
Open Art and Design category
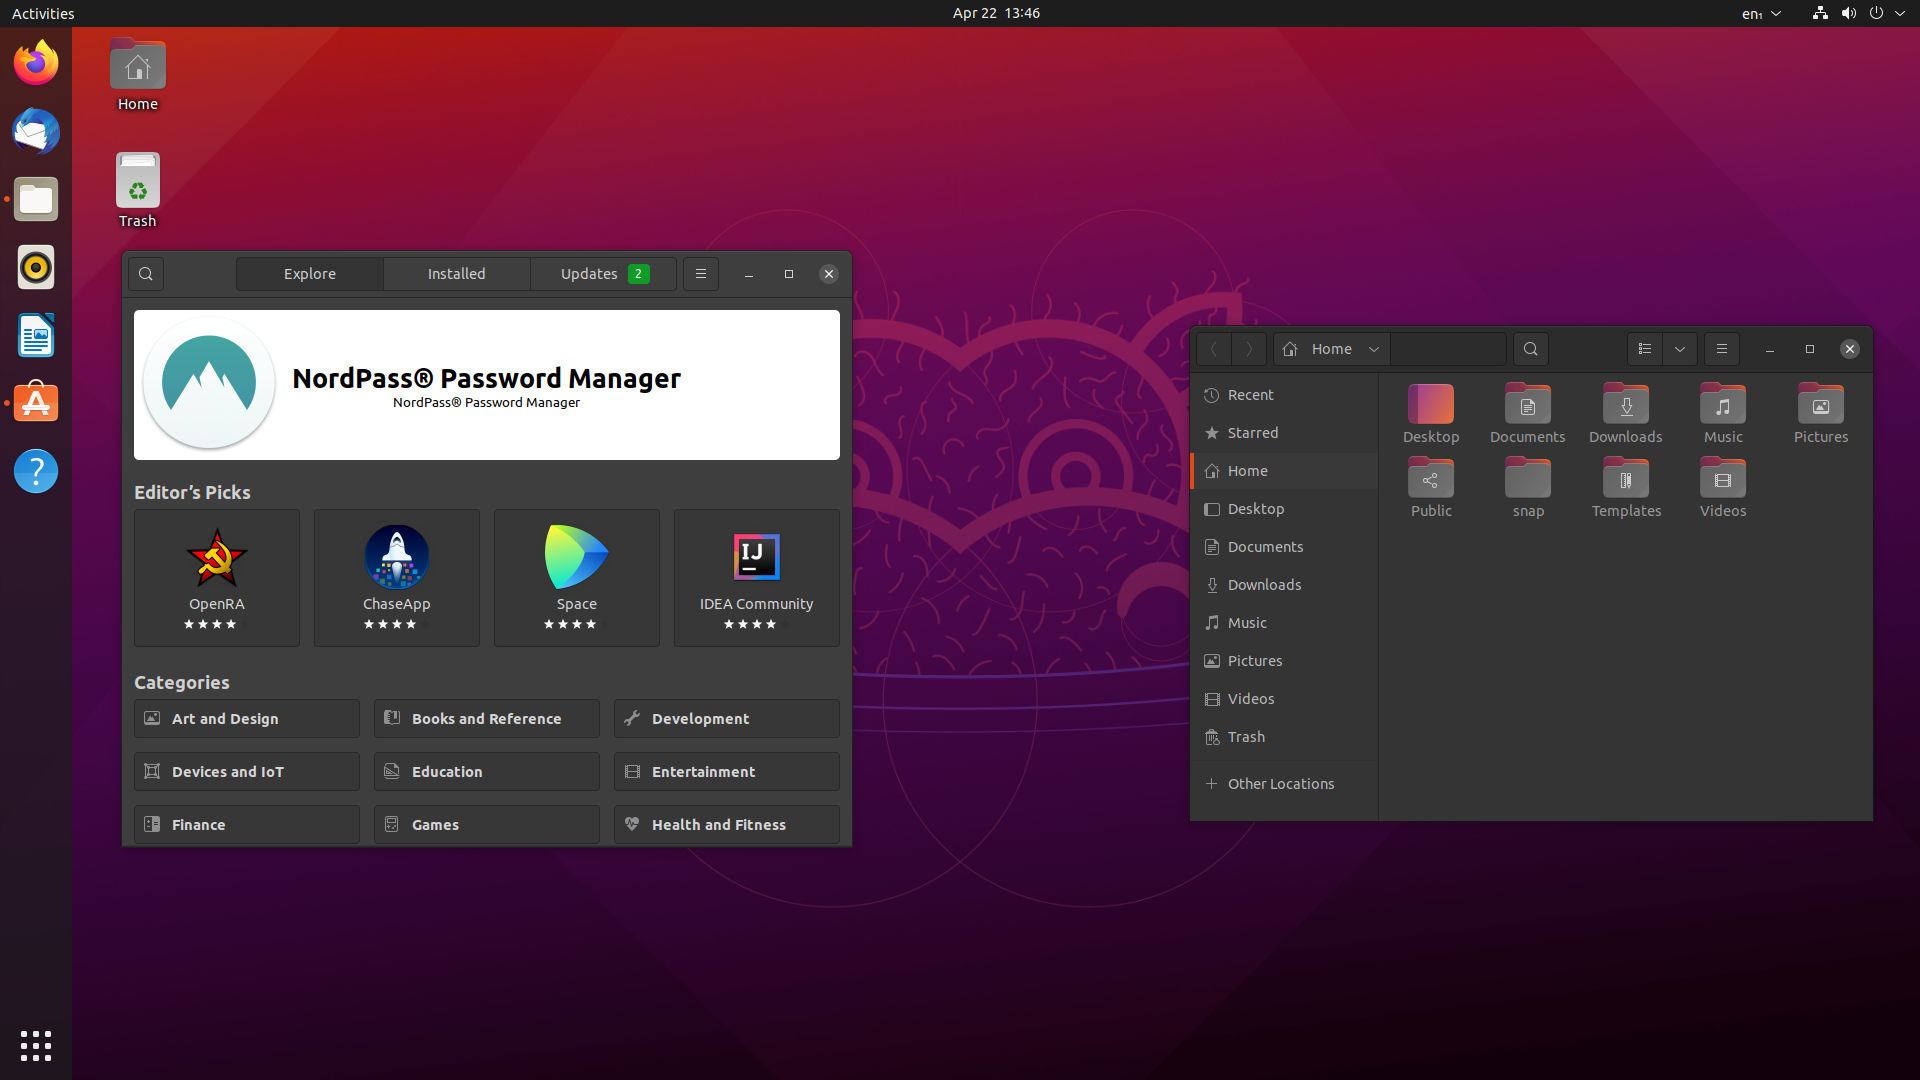[247, 719]
